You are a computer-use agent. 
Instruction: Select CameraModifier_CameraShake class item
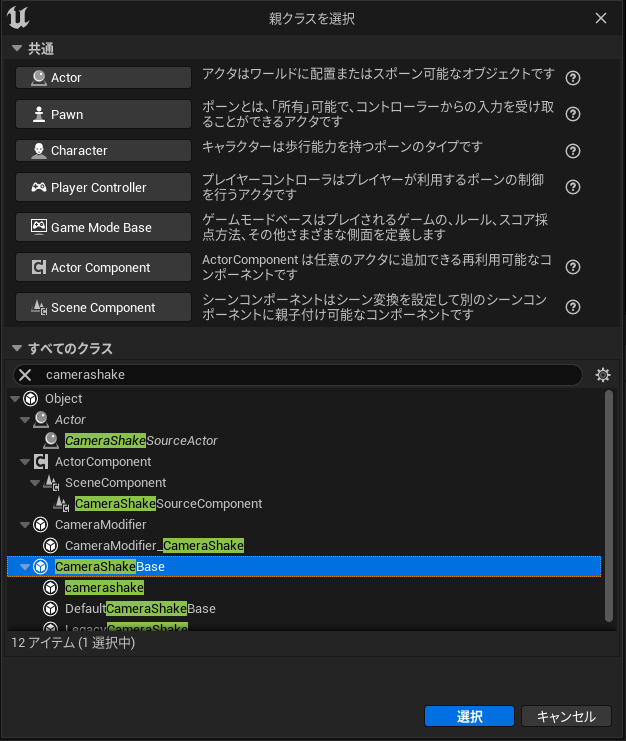click(x=154, y=546)
